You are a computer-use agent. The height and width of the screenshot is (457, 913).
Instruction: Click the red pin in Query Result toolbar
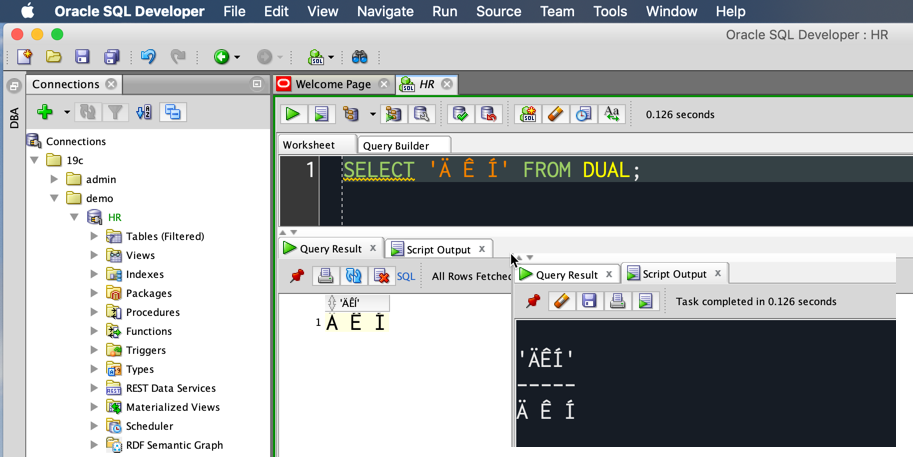[x=297, y=275]
